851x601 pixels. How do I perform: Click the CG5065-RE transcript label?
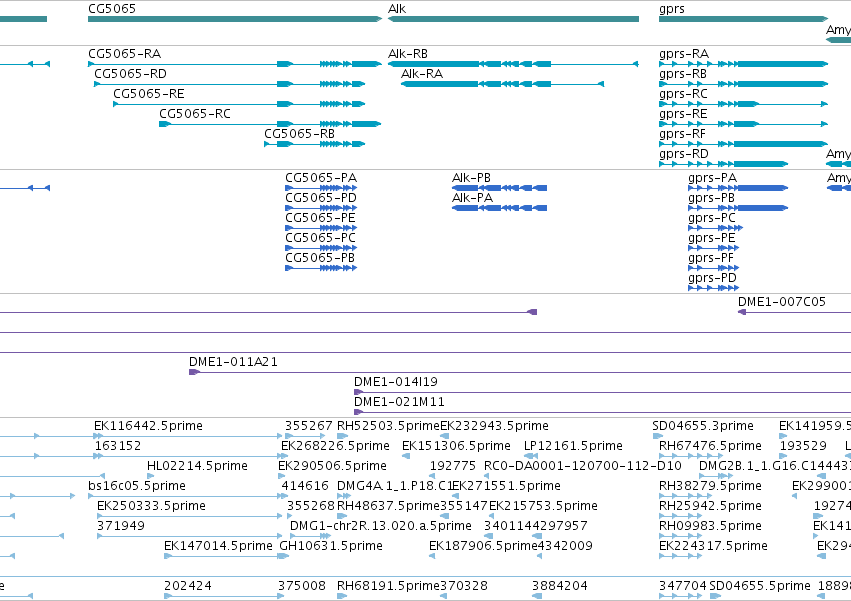tap(149, 94)
